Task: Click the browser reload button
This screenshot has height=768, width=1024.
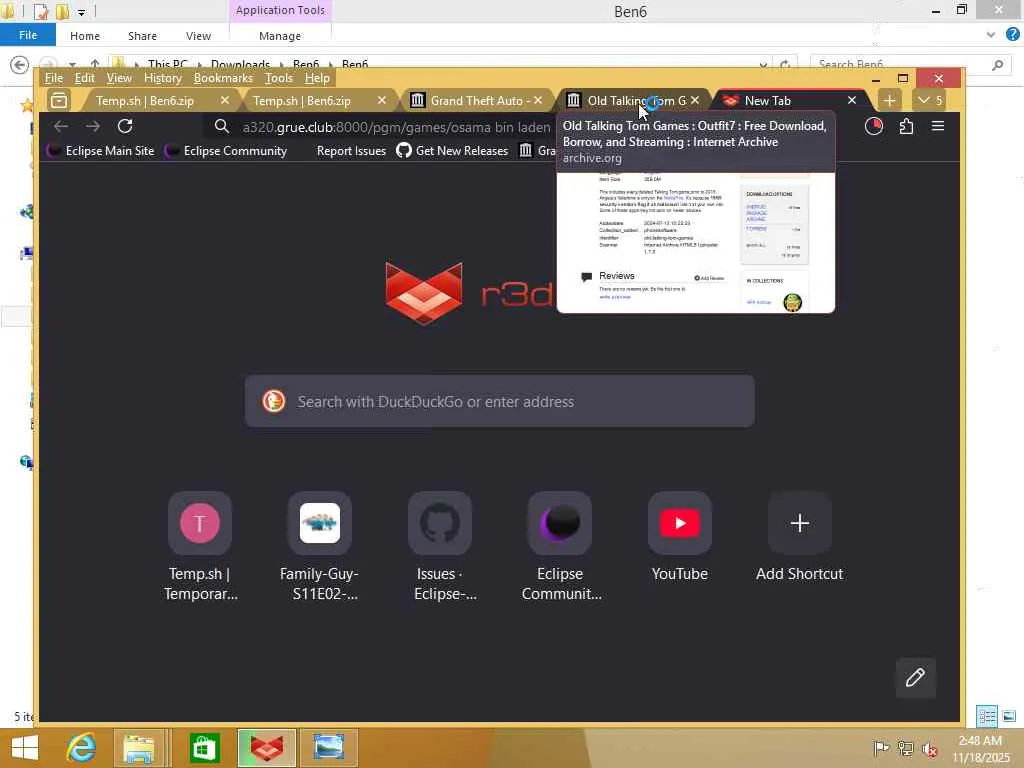Action: (125, 126)
